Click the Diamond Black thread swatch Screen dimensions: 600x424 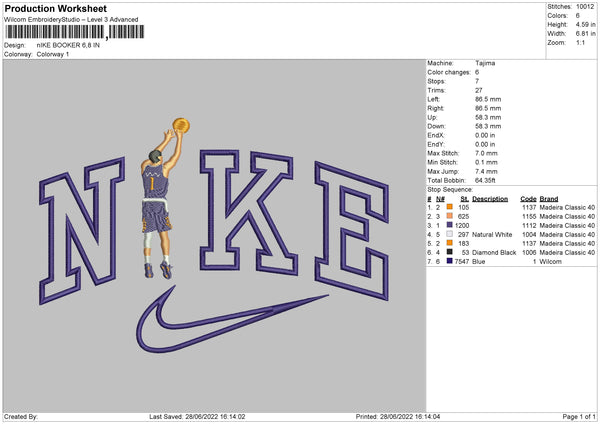pyautogui.click(x=450, y=252)
